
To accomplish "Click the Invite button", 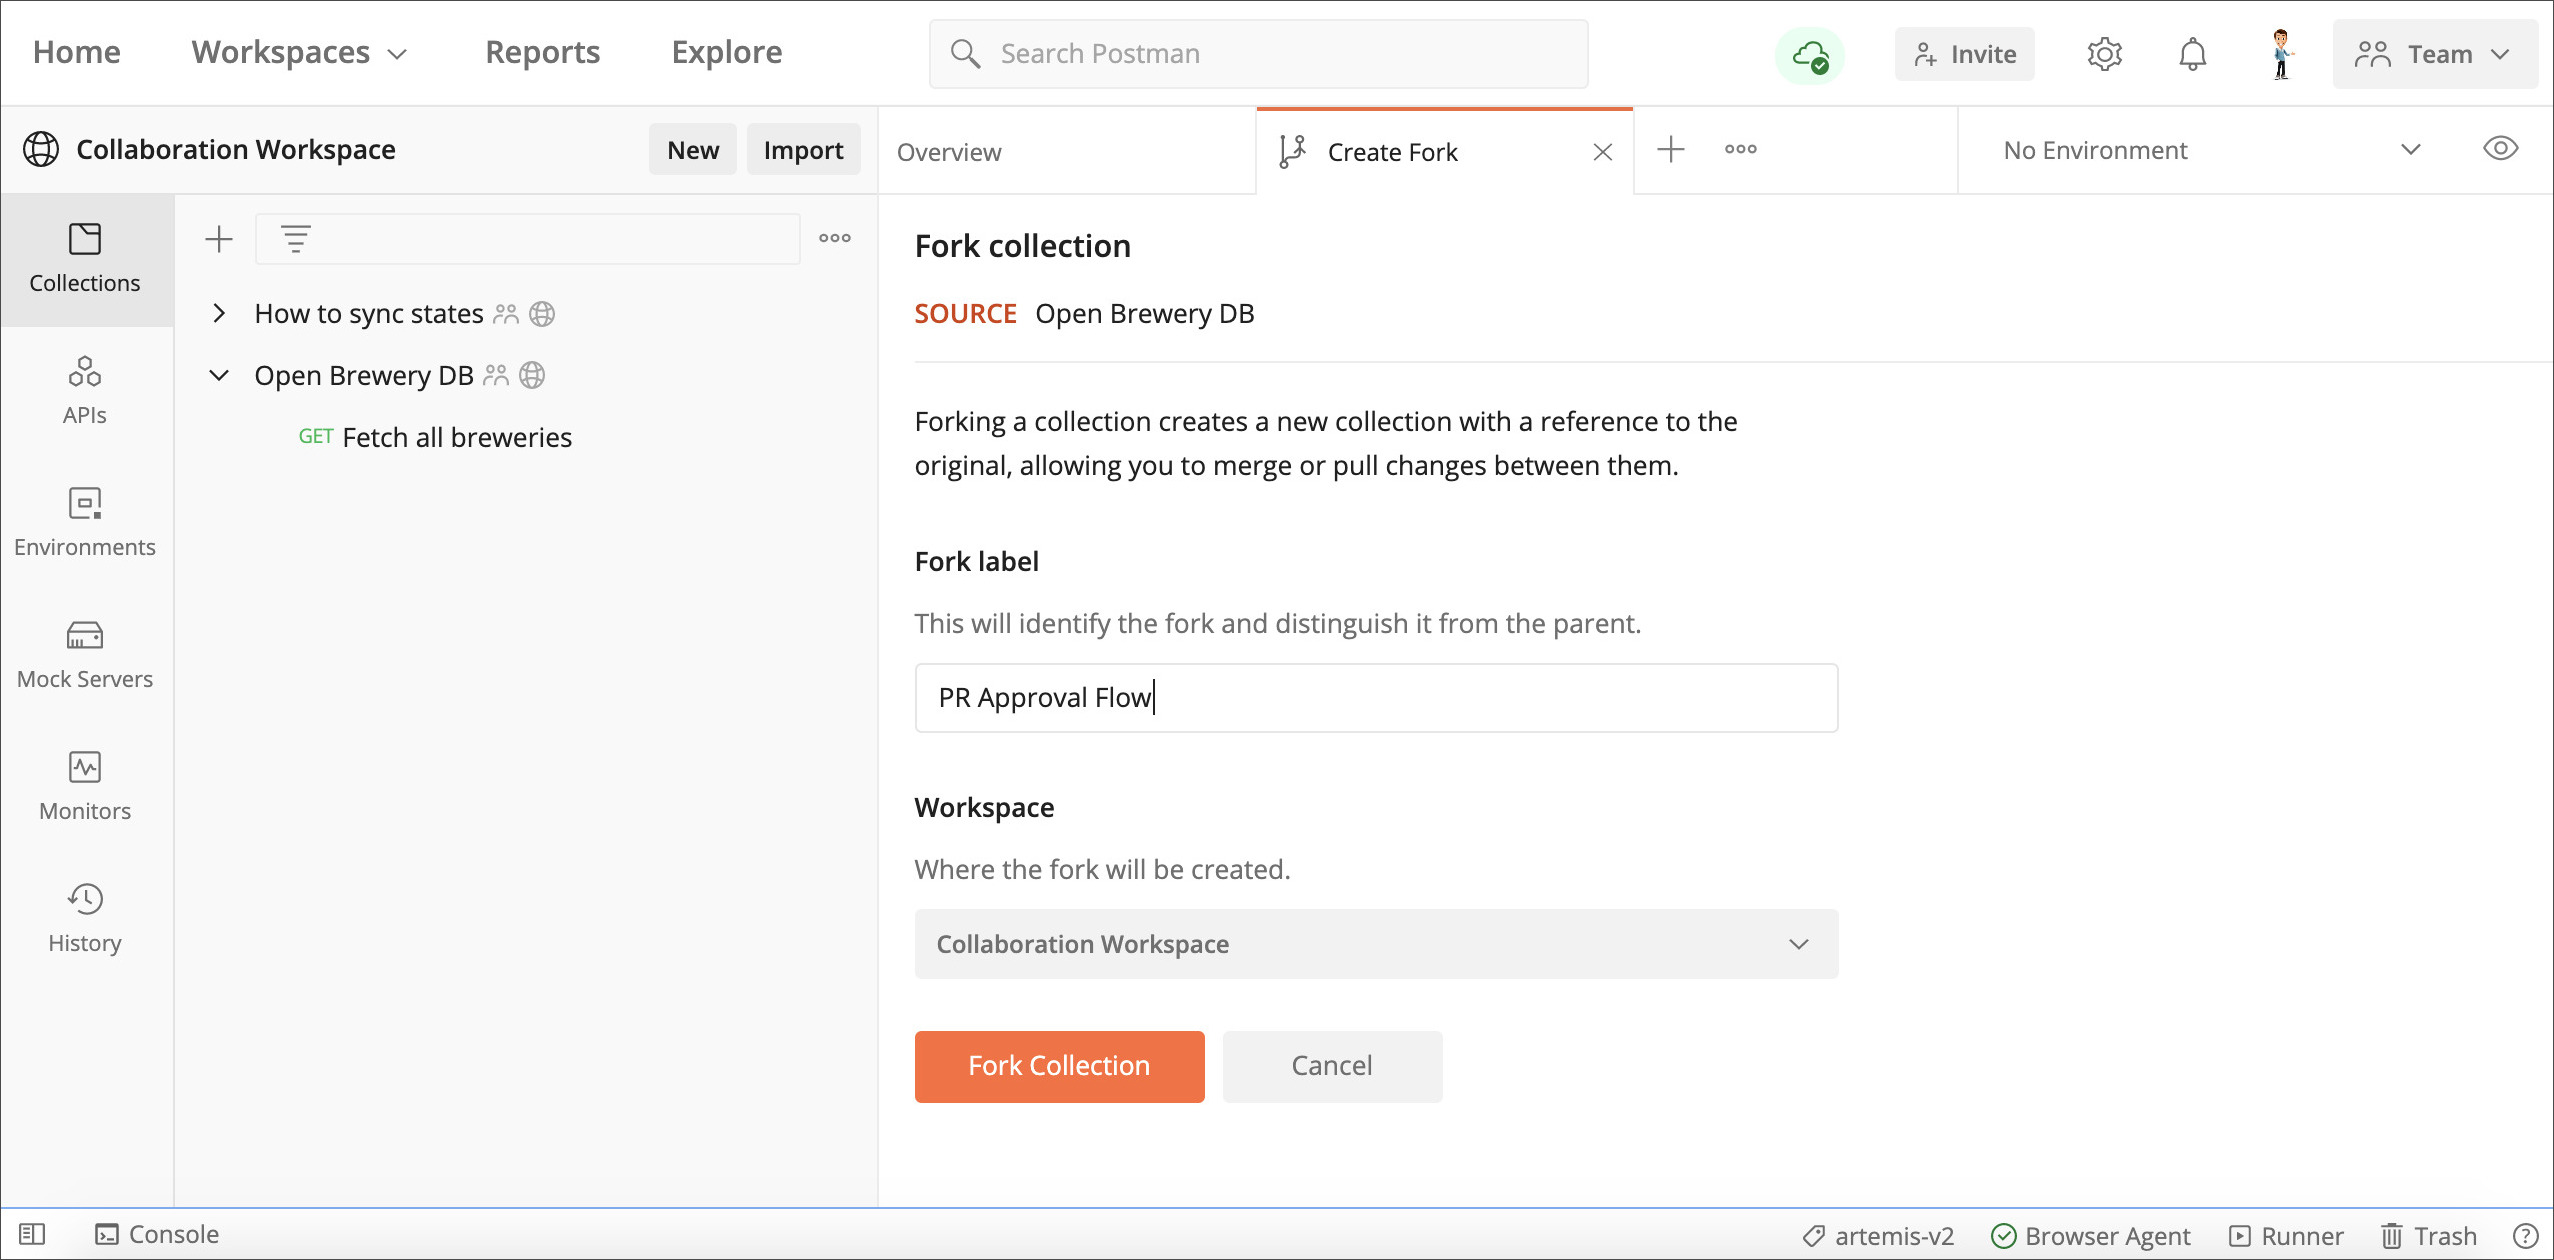I will click(1964, 54).
